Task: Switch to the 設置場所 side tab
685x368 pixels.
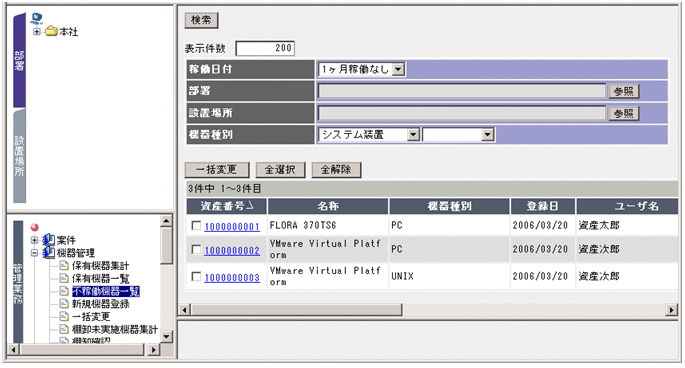Action: (x=19, y=156)
